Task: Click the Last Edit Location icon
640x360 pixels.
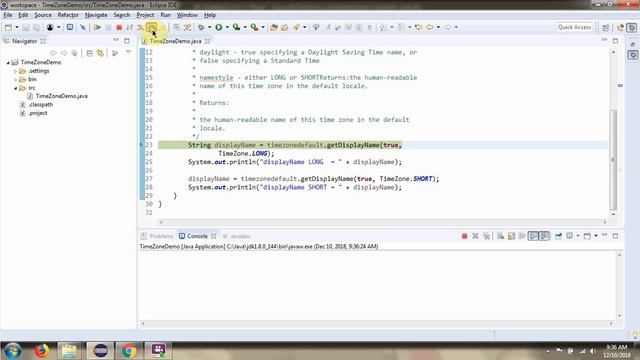Action: point(418,27)
